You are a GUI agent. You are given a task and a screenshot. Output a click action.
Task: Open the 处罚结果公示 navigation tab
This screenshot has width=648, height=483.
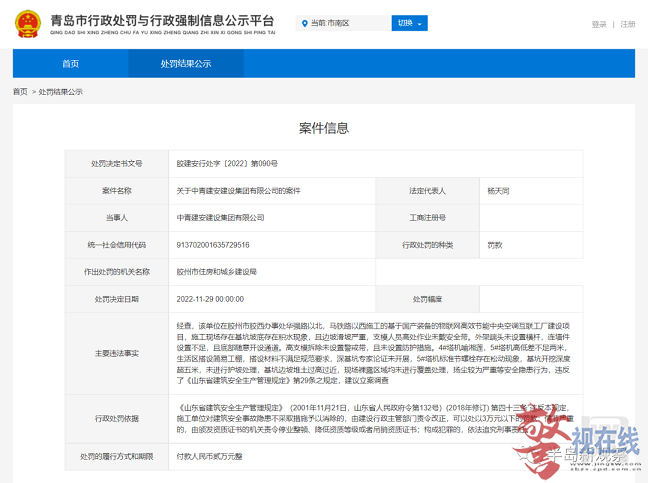[x=186, y=64]
